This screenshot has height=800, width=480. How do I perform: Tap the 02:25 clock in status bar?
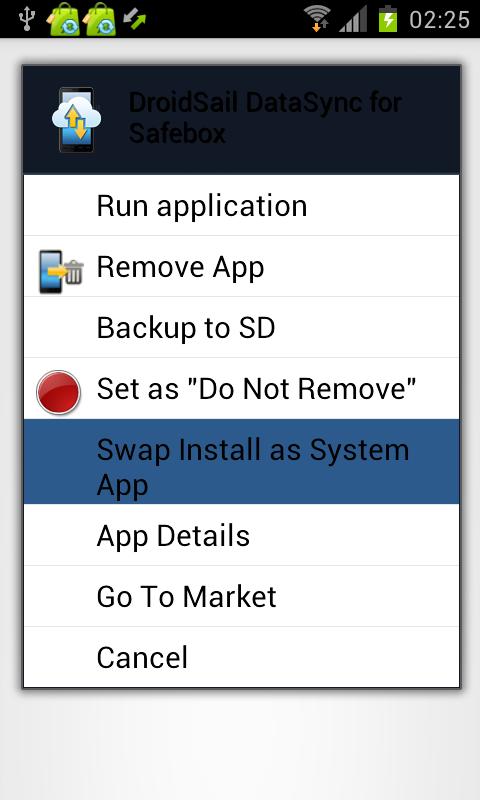[x=439, y=20]
